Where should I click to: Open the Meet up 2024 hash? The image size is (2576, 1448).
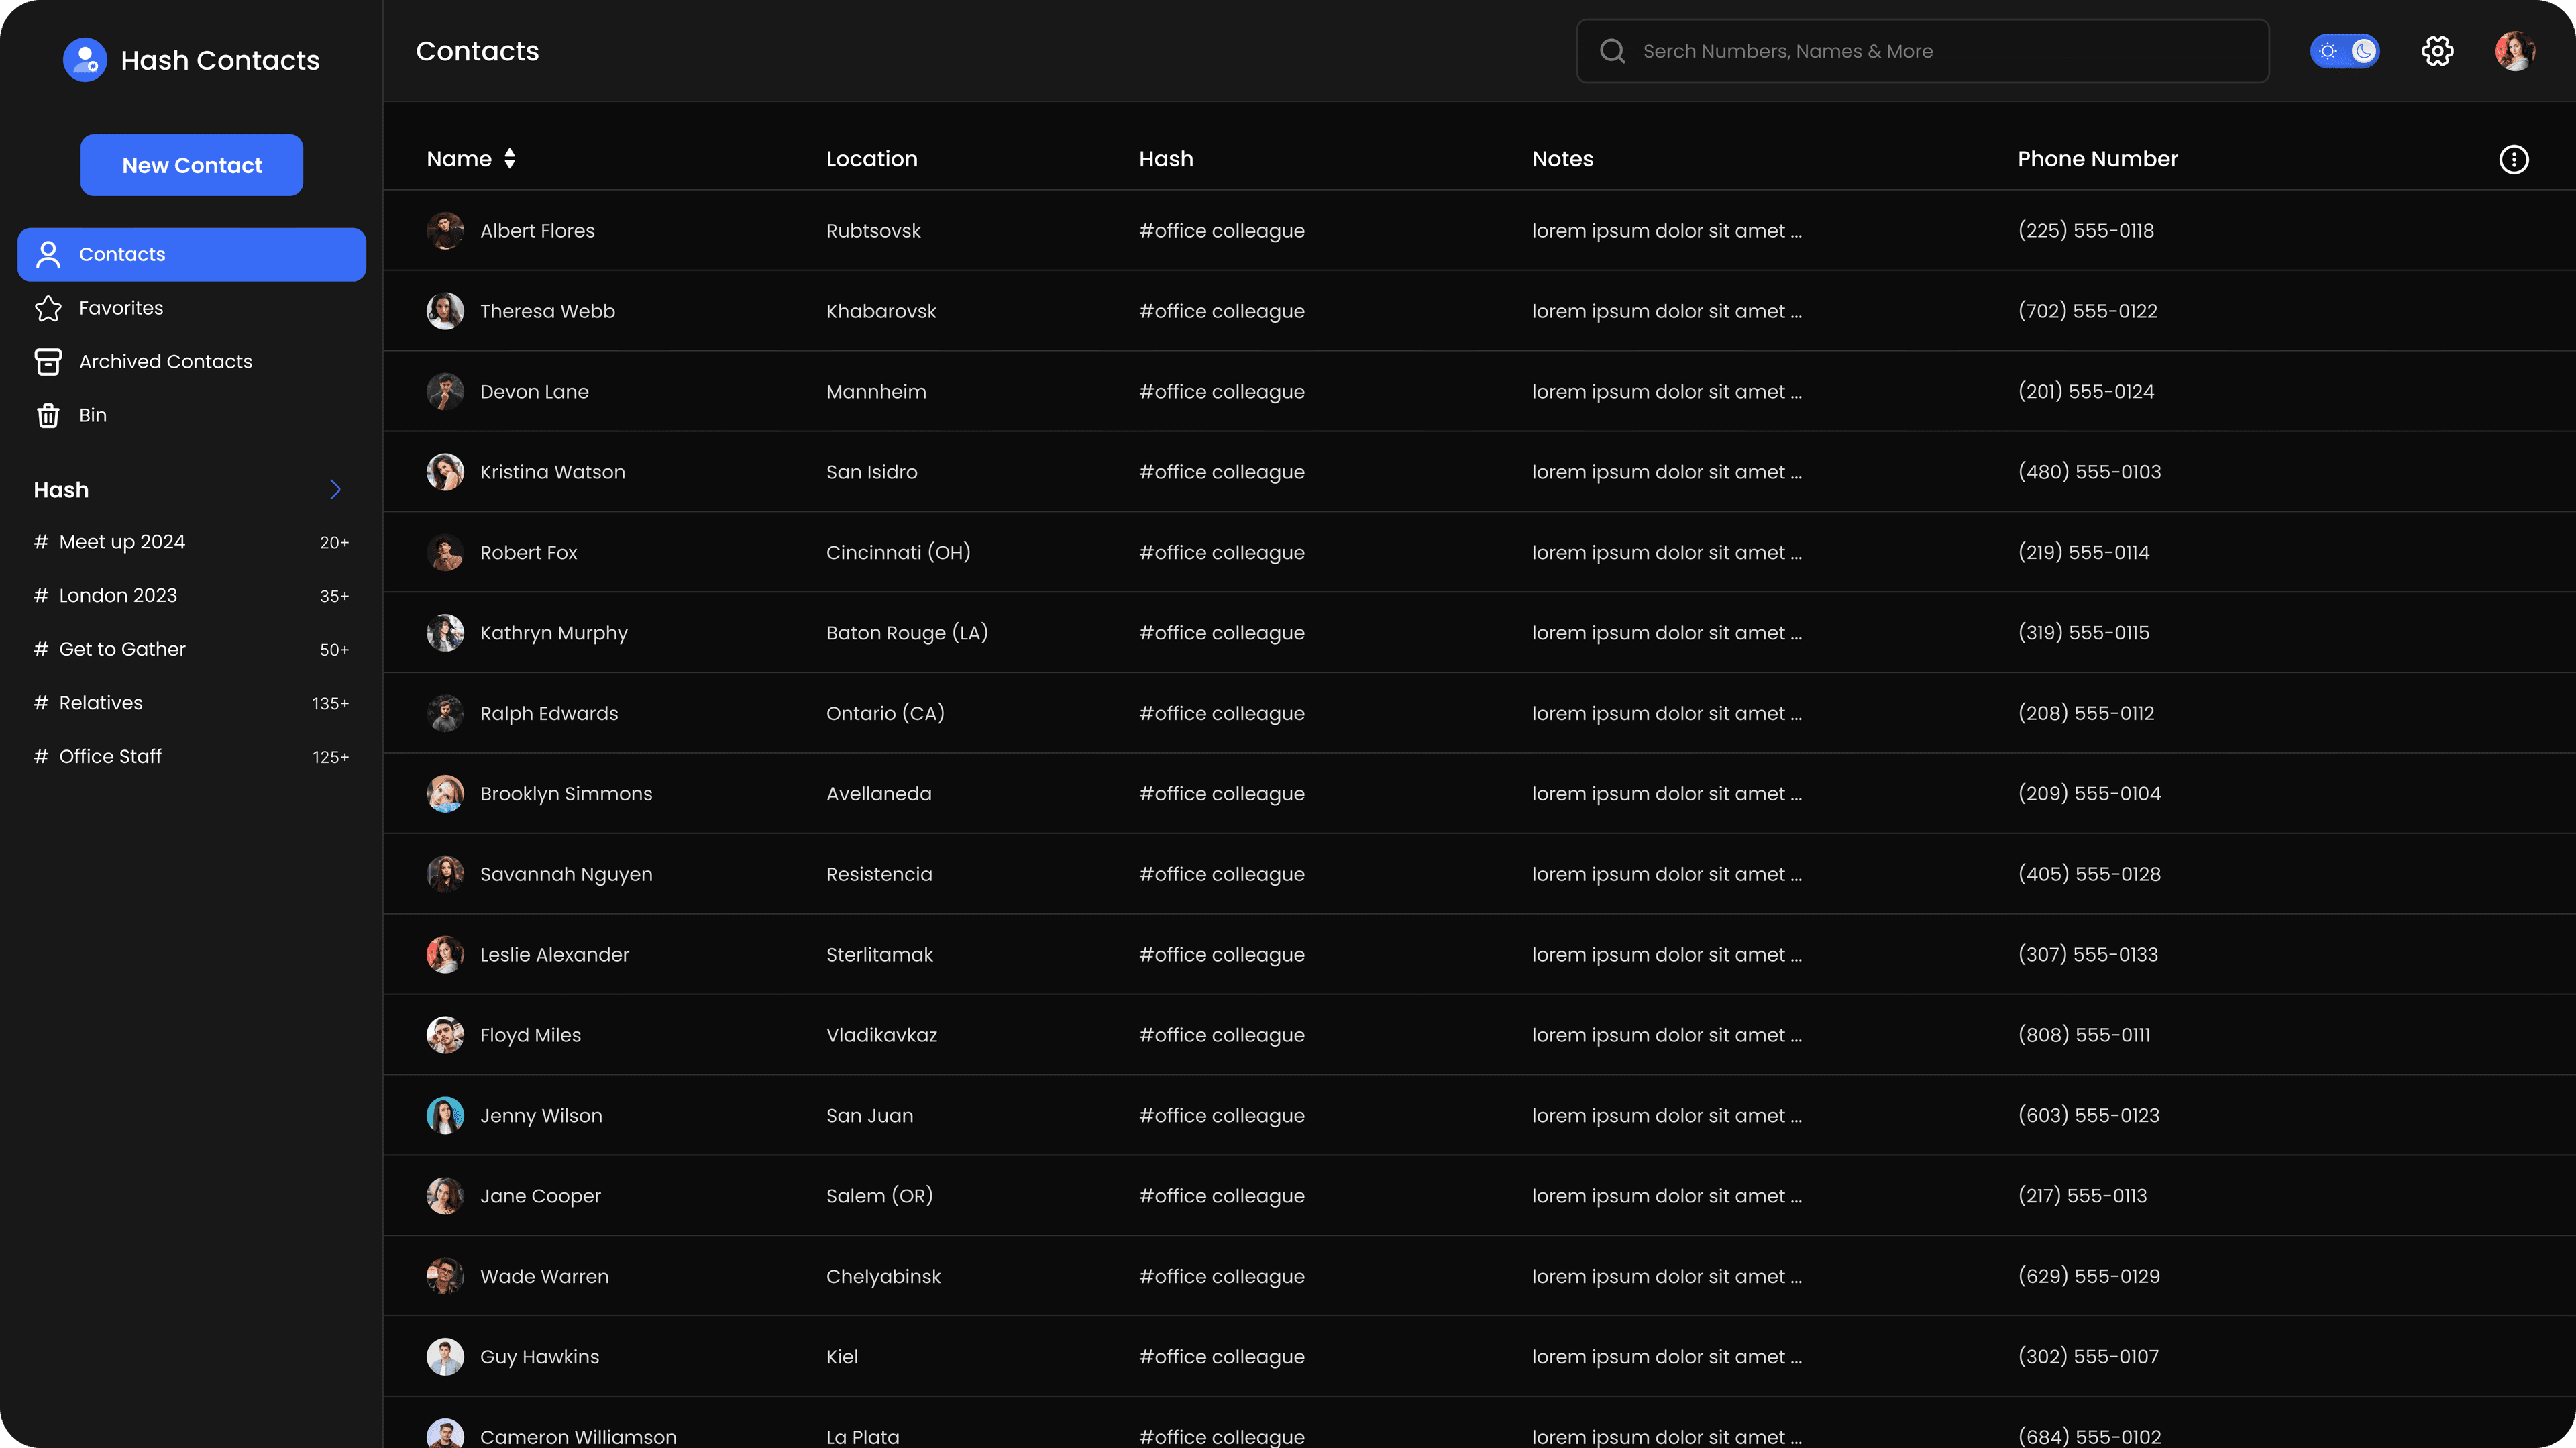point(122,542)
